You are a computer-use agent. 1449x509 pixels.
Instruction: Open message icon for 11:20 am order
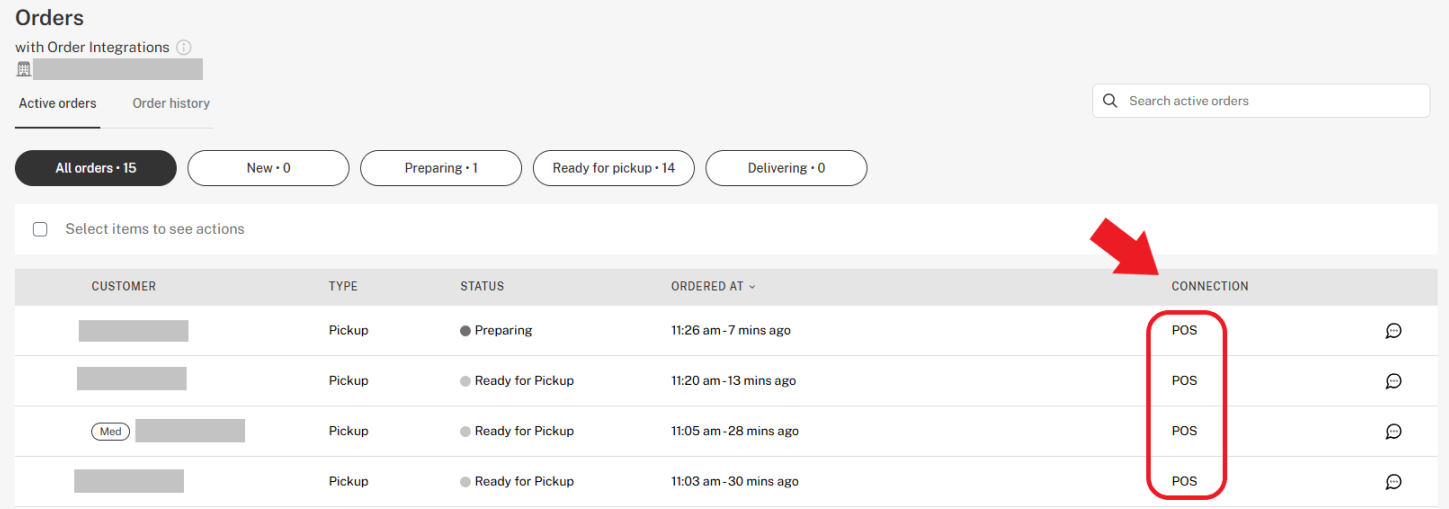pos(1393,381)
